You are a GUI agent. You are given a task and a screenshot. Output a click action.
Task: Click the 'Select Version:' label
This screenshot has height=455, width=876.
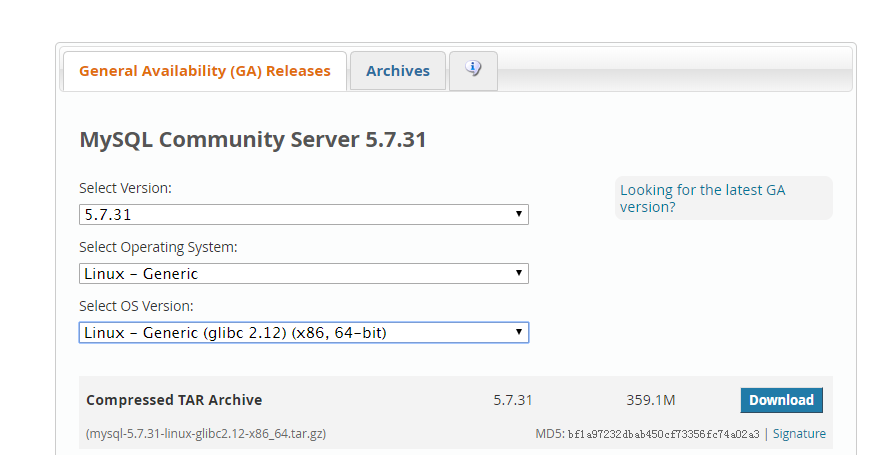click(x=125, y=188)
